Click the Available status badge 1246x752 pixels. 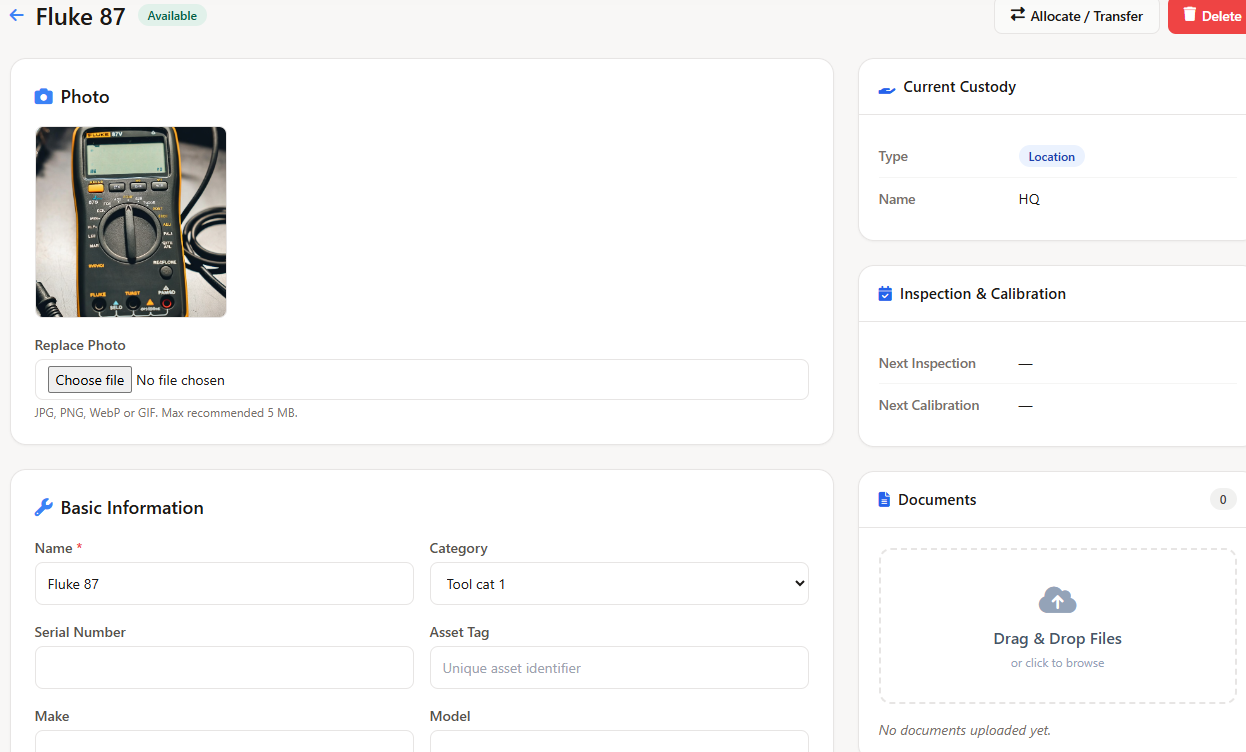pos(172,16)
